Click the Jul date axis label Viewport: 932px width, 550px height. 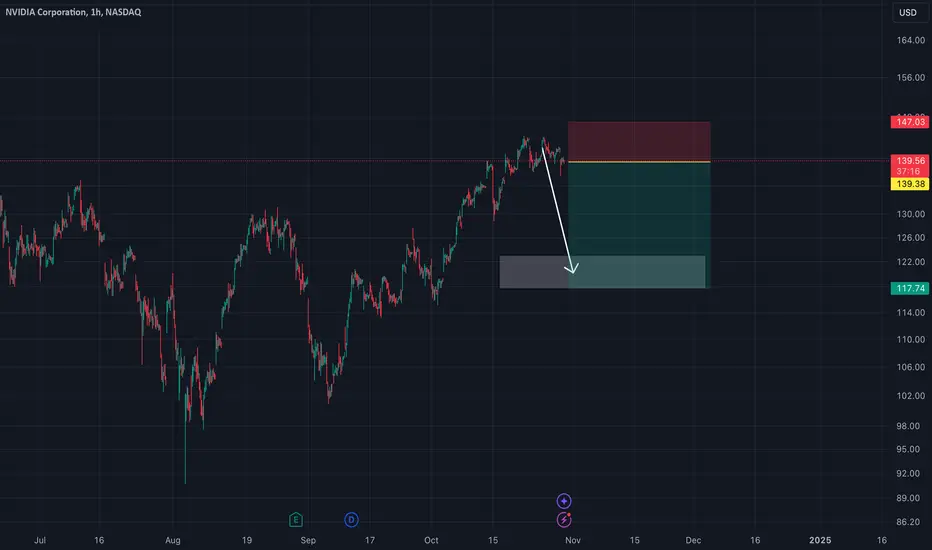(40, 540)
